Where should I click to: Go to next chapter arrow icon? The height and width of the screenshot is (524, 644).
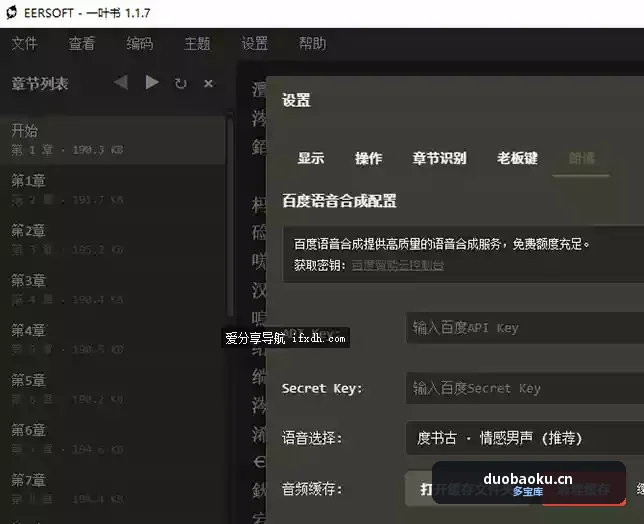click(152, 83)
